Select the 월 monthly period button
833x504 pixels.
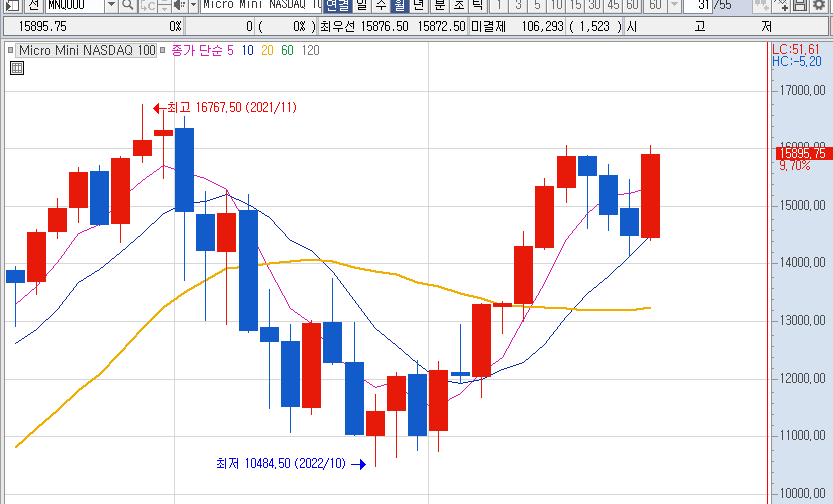pyautogui.click(x=399, y=5)
